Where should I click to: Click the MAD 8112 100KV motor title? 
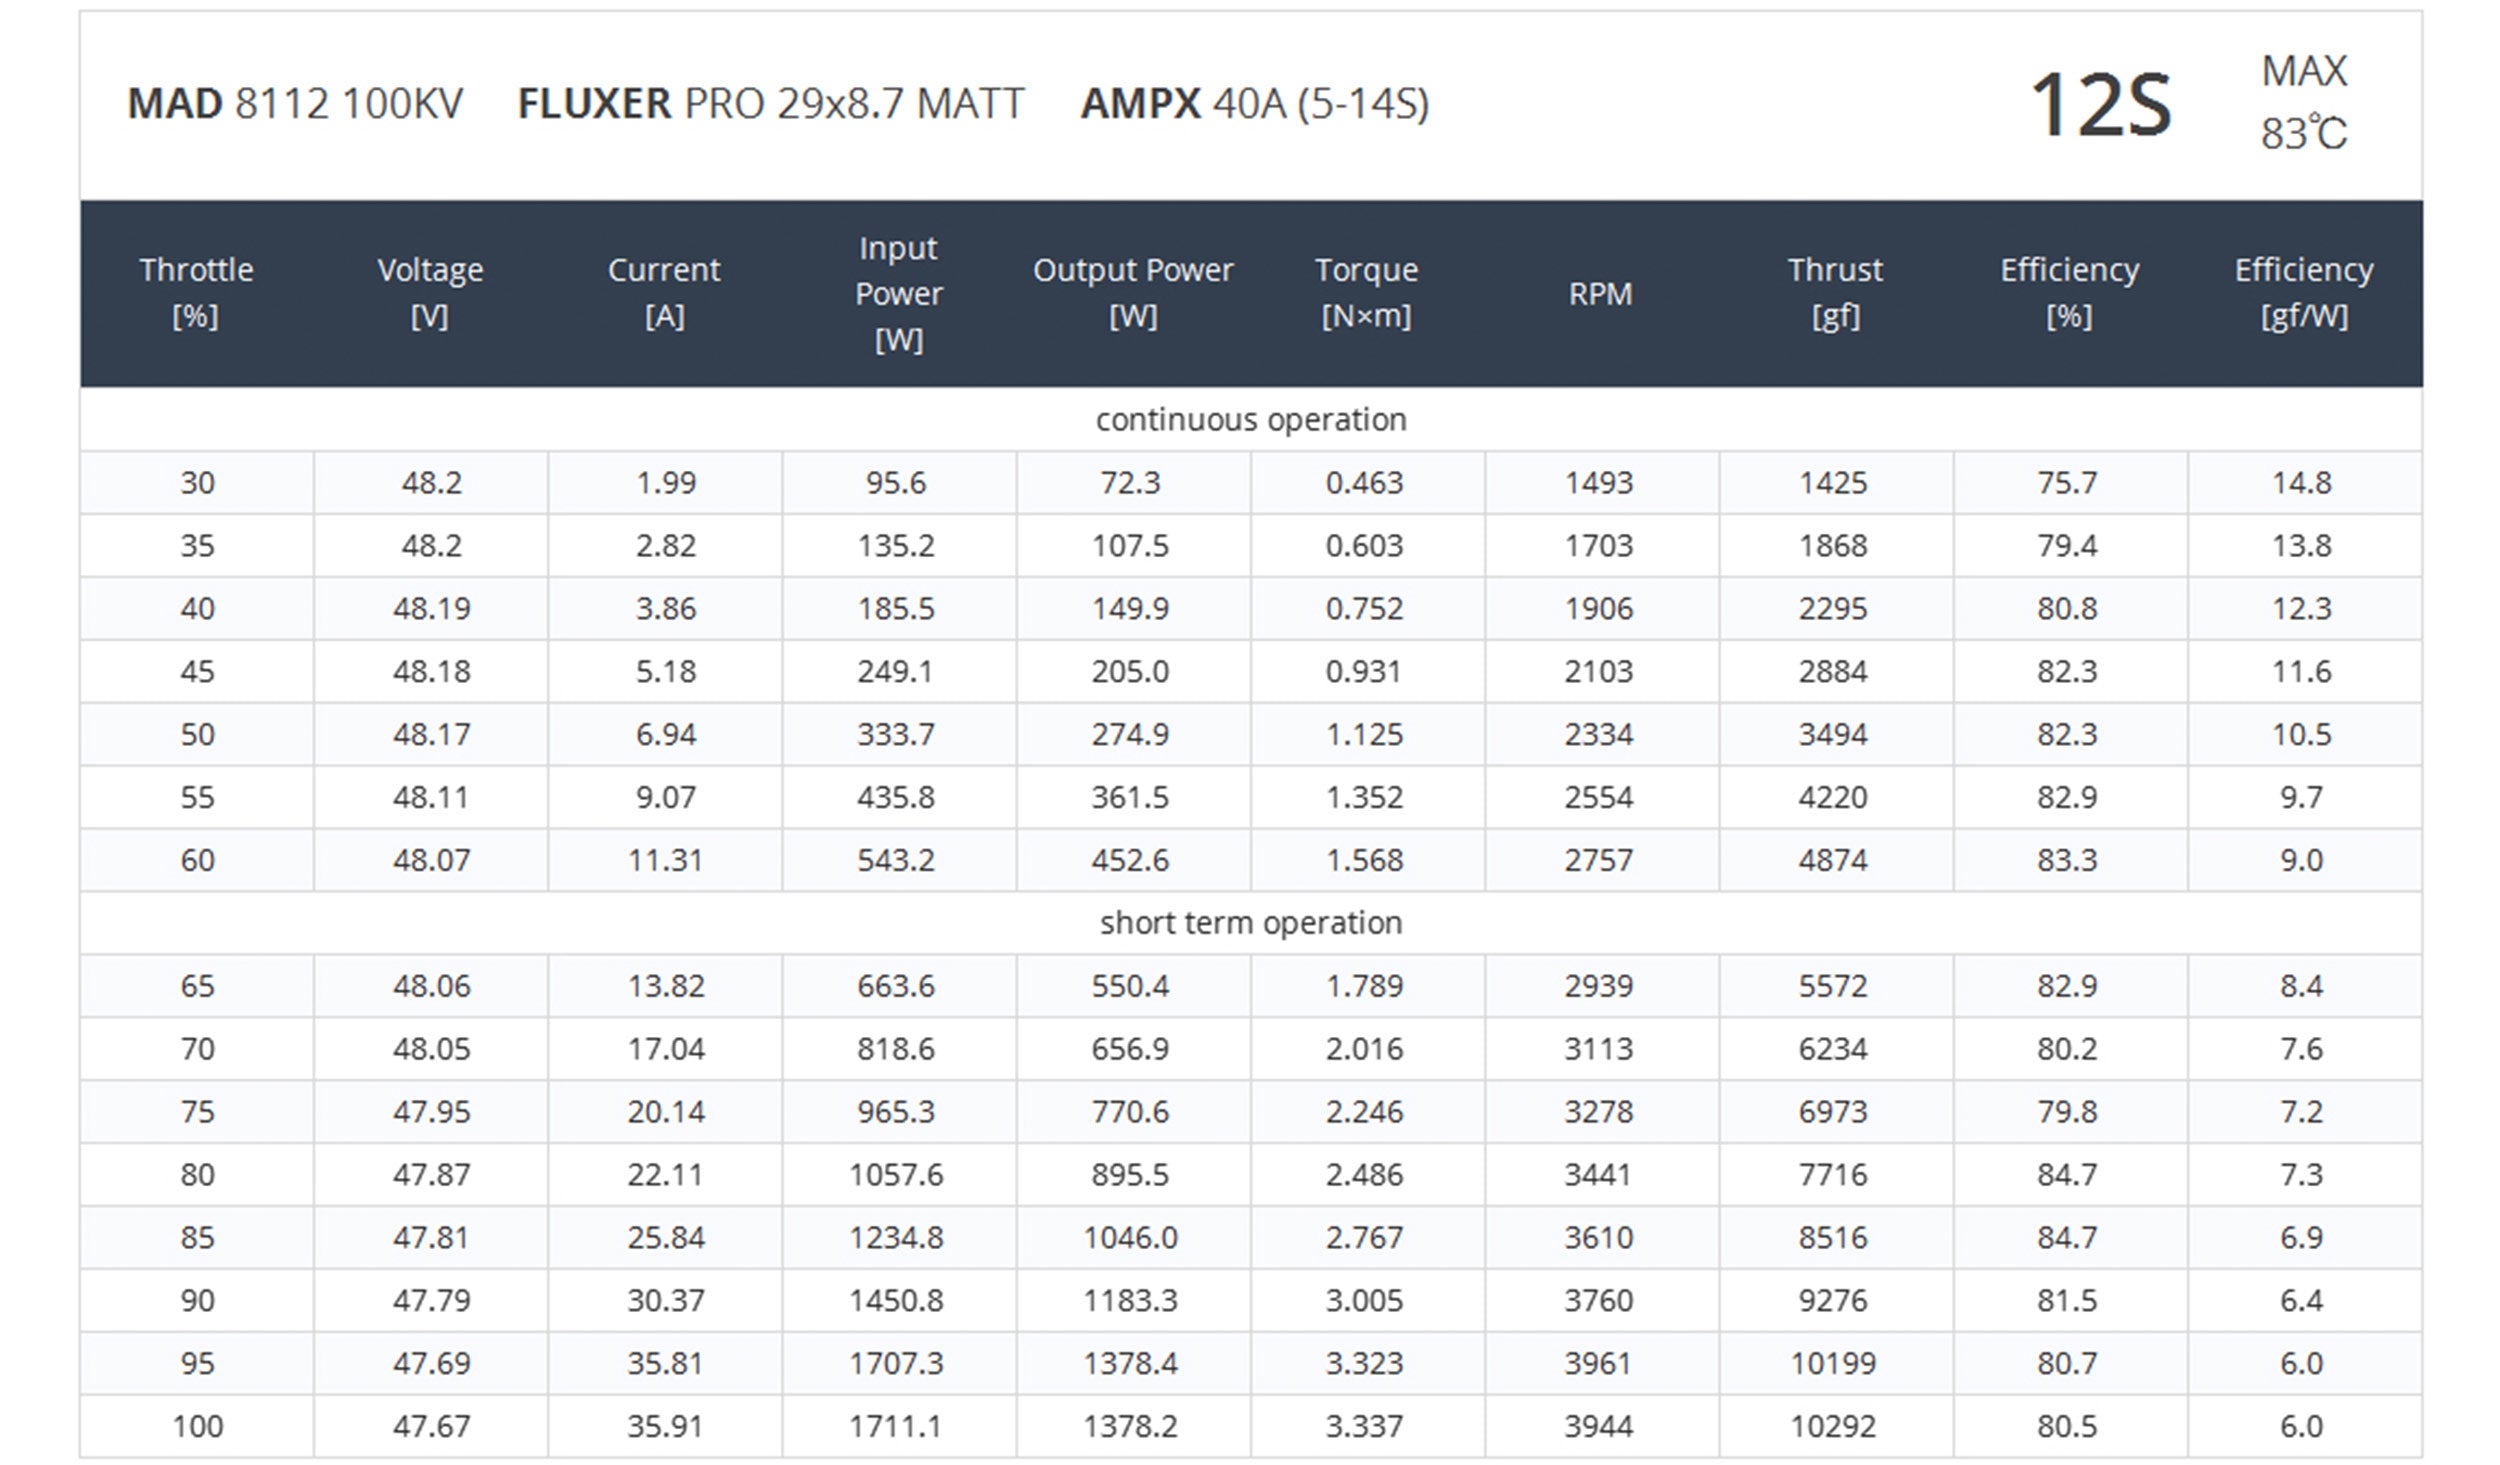point(295,104)
